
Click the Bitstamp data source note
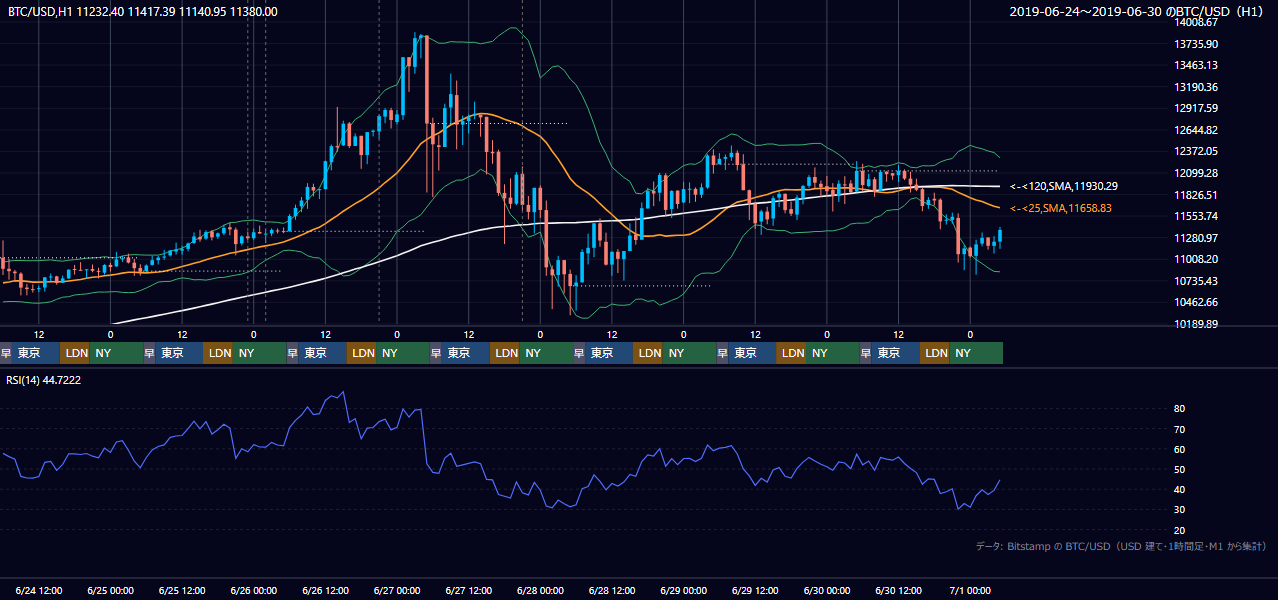(x=1120, y=546)
